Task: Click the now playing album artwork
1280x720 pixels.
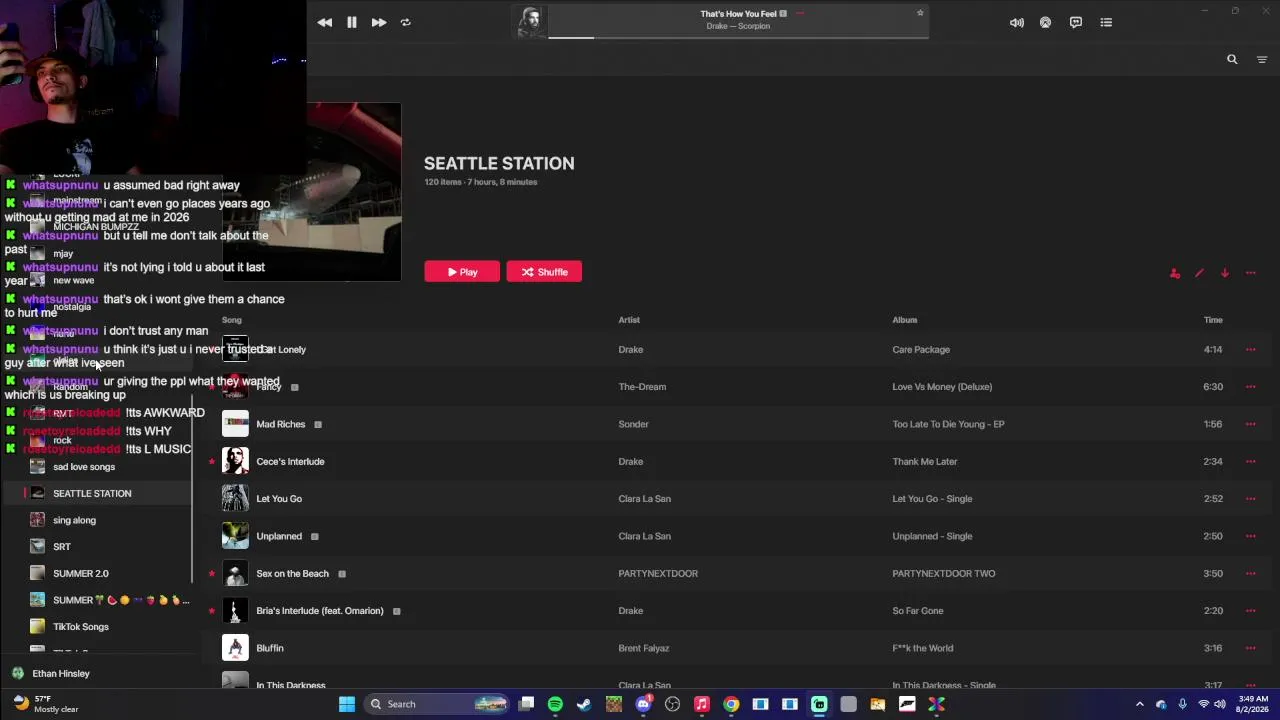Action: tap(530, 21)
